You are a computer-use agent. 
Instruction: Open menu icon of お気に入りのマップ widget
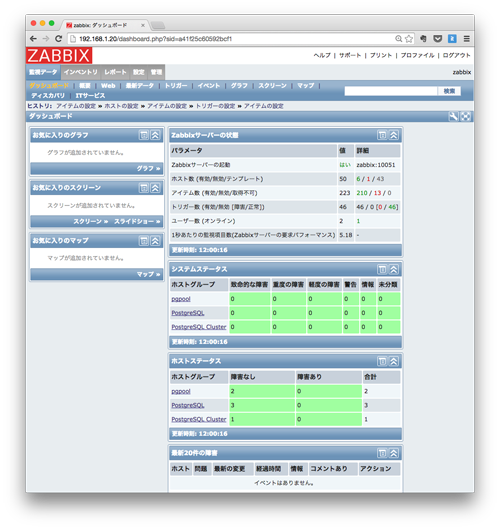pos(144,241)
